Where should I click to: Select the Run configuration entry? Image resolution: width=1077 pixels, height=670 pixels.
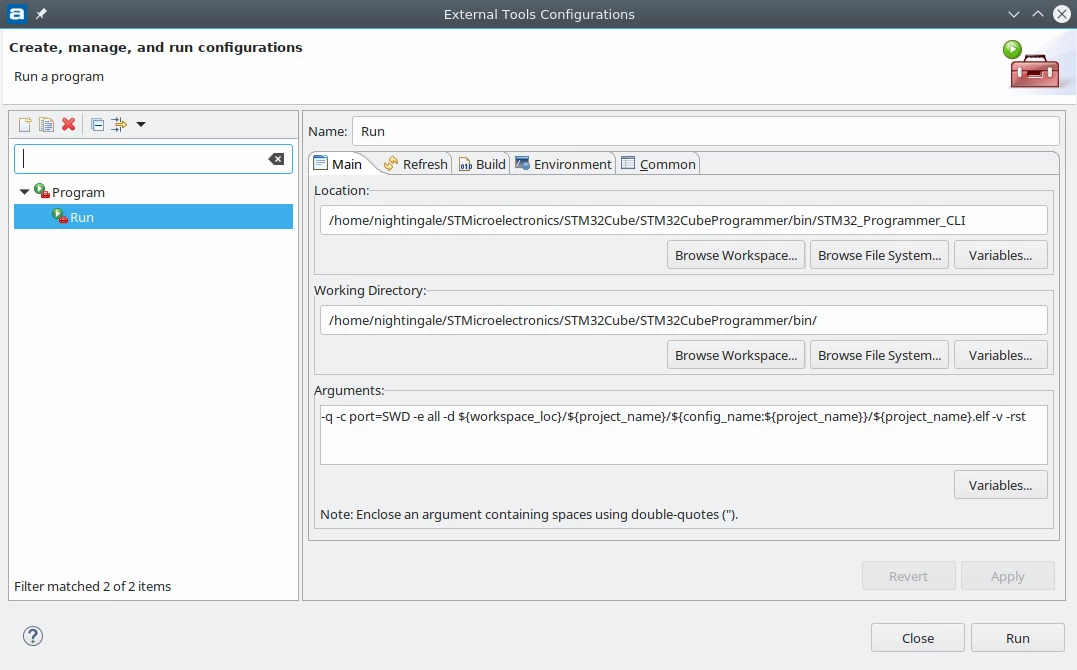(153, 216)
